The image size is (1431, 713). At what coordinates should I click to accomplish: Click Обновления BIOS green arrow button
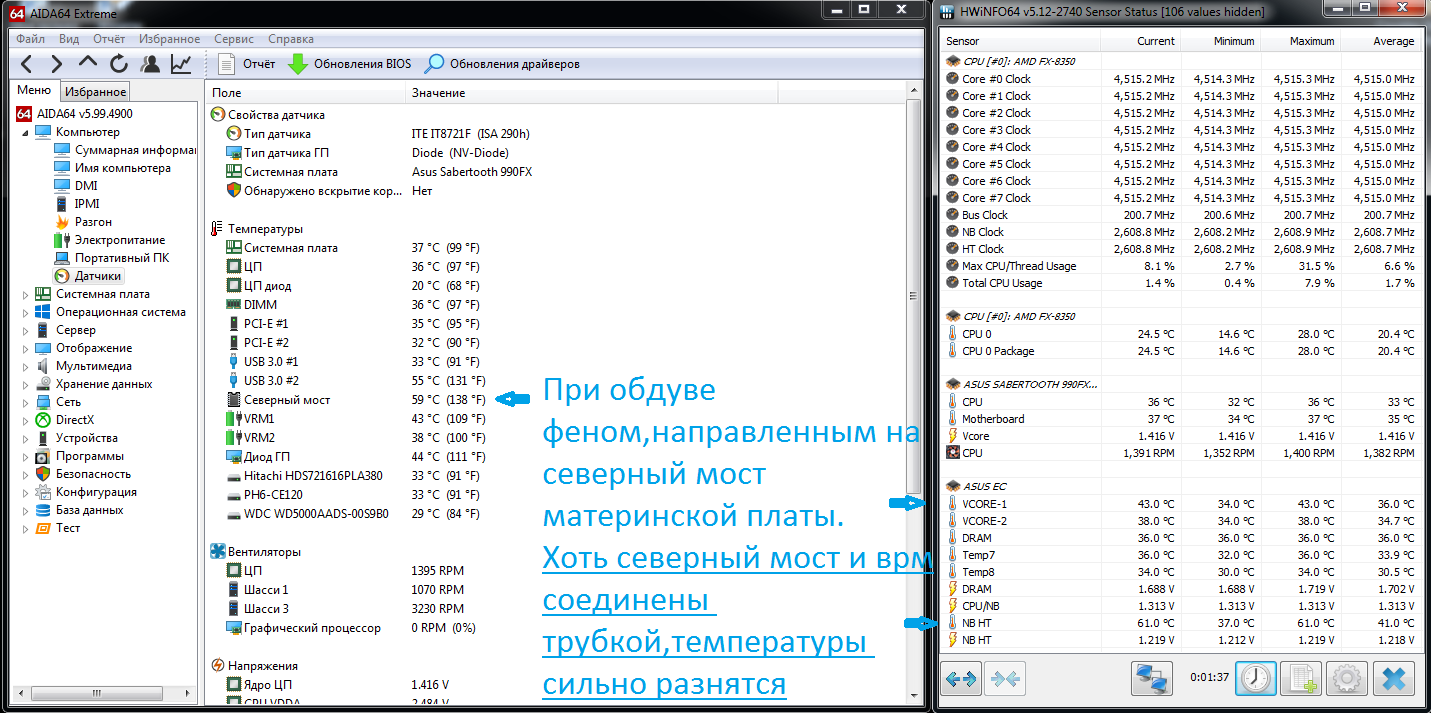(x=349, y=64)
